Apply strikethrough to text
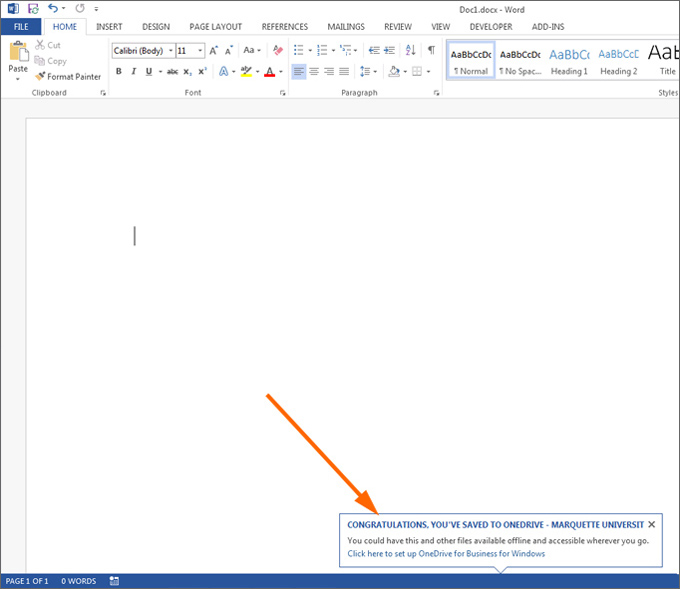 click(172, 71)
